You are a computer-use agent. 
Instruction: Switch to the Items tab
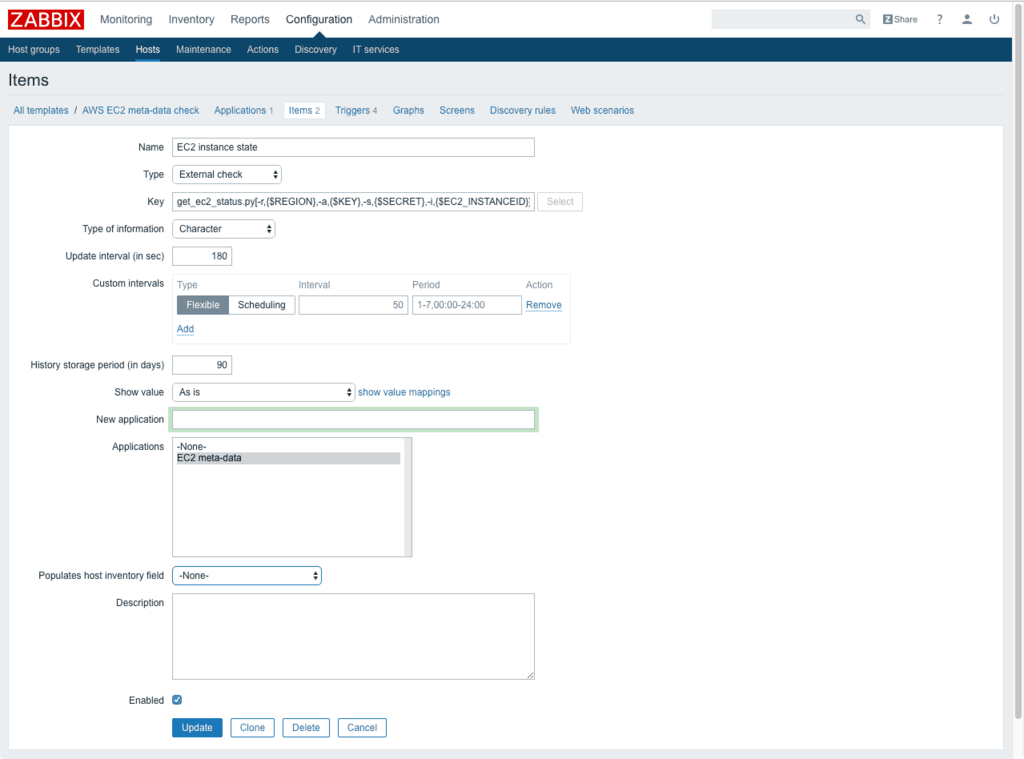(x=304, y=110)
